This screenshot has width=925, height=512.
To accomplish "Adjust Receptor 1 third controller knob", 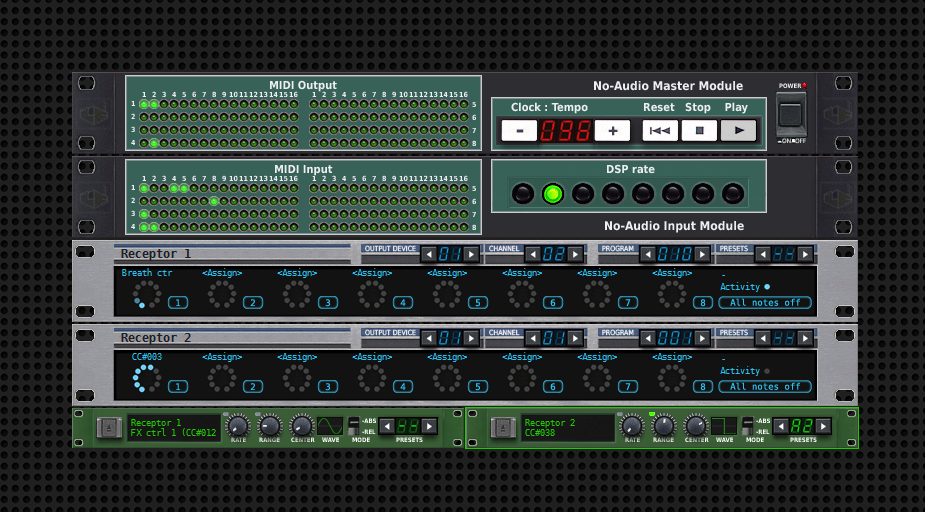I will 297,294.
